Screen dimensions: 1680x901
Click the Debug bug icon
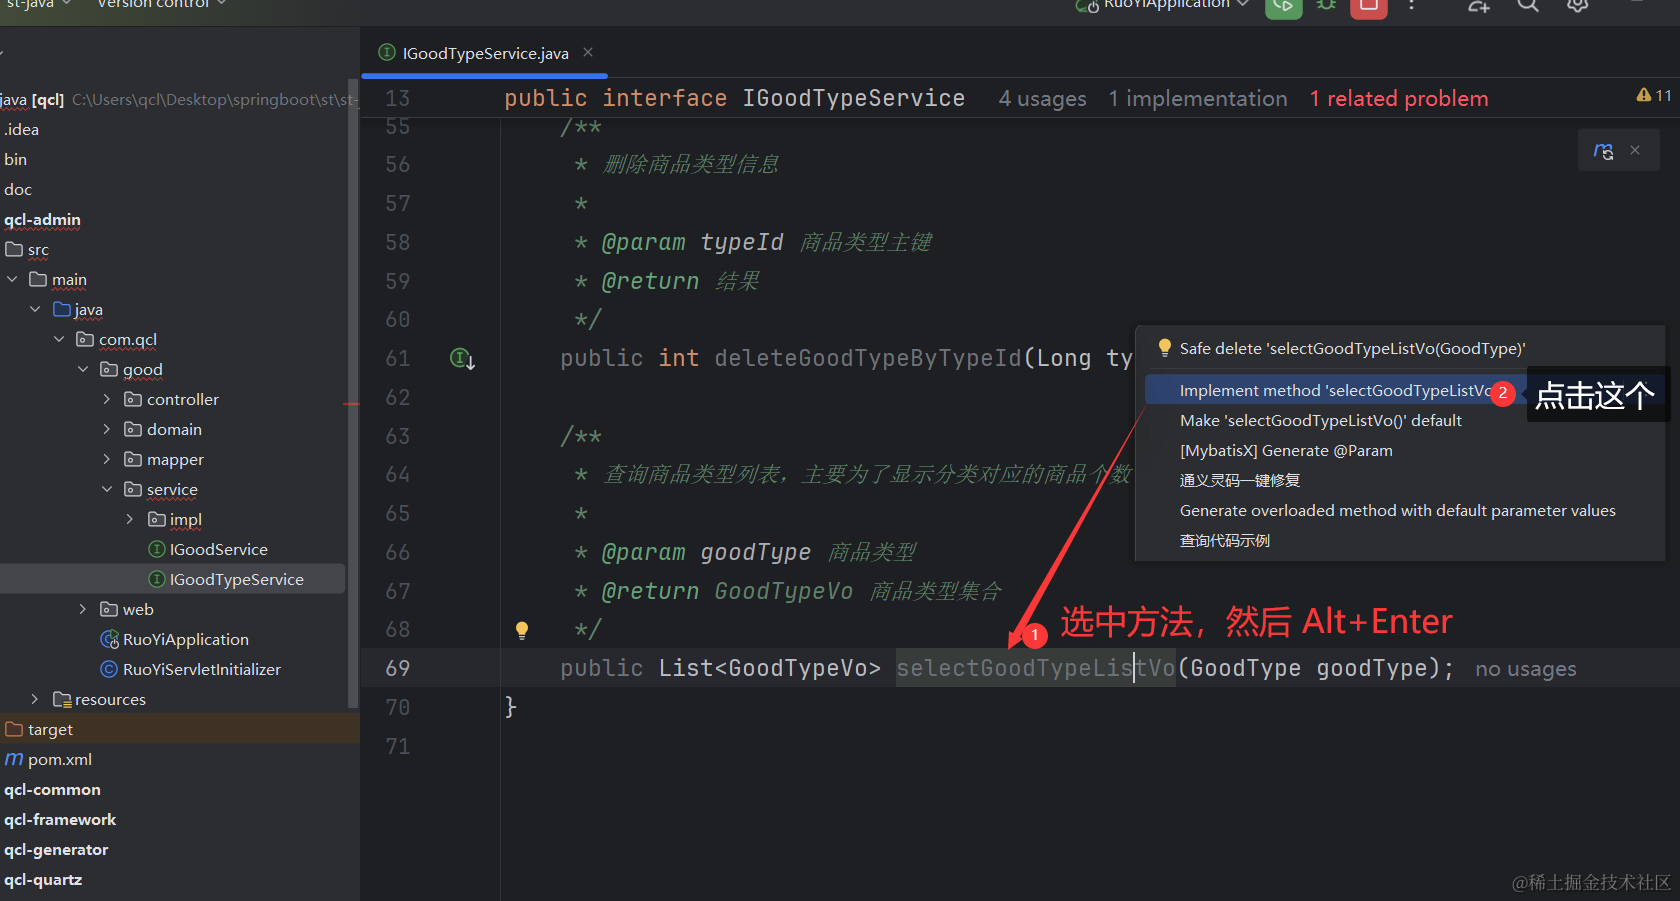[x=1326, y=6]
